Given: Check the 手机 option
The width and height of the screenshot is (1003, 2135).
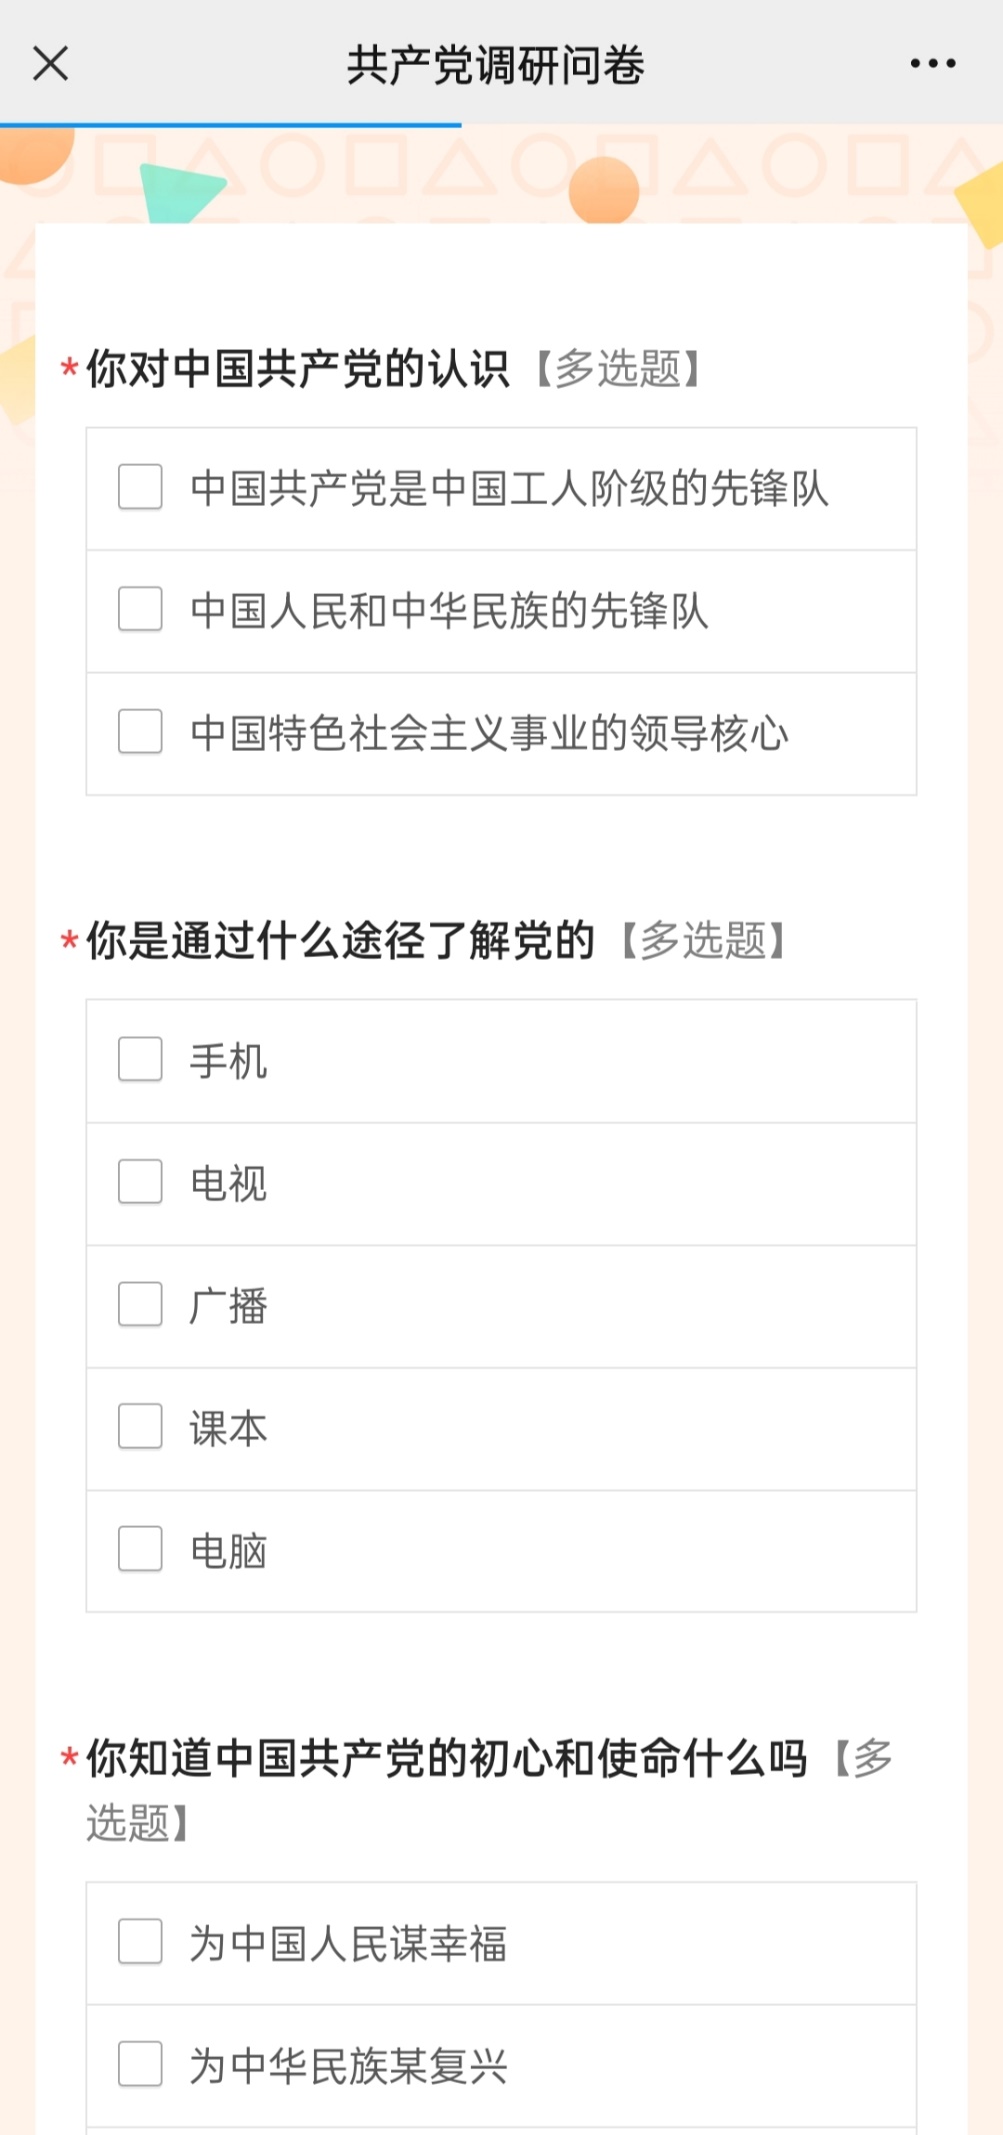Looking at the screenshot, I should (140, 1060).
